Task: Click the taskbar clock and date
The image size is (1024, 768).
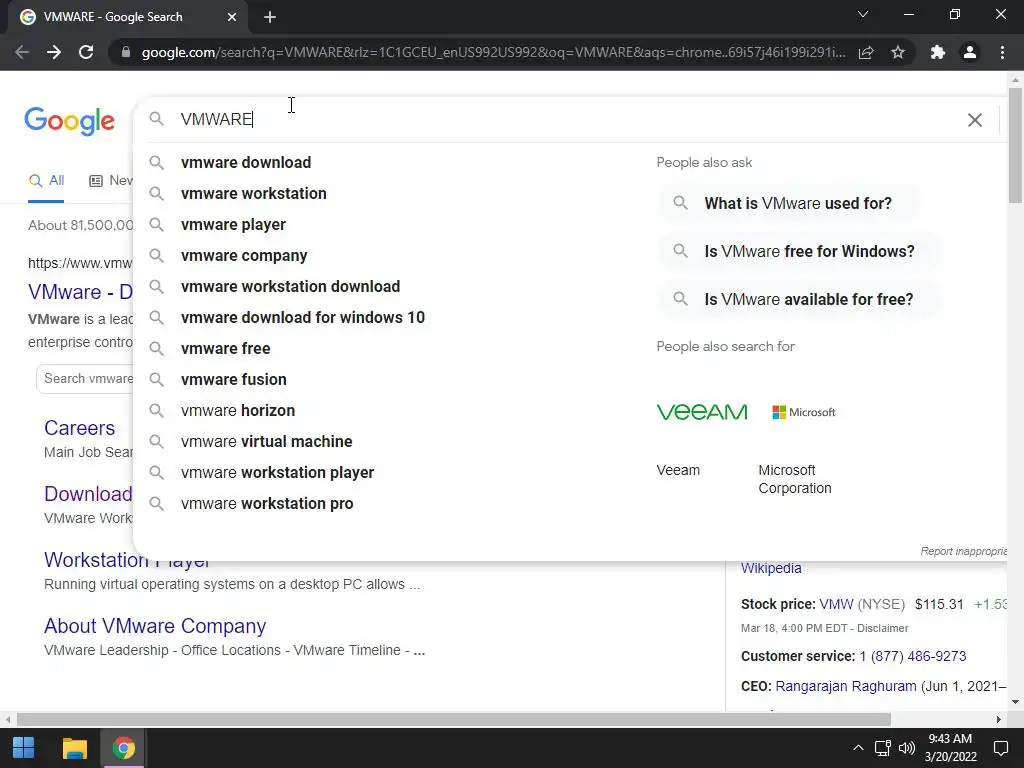Action: 950,748
